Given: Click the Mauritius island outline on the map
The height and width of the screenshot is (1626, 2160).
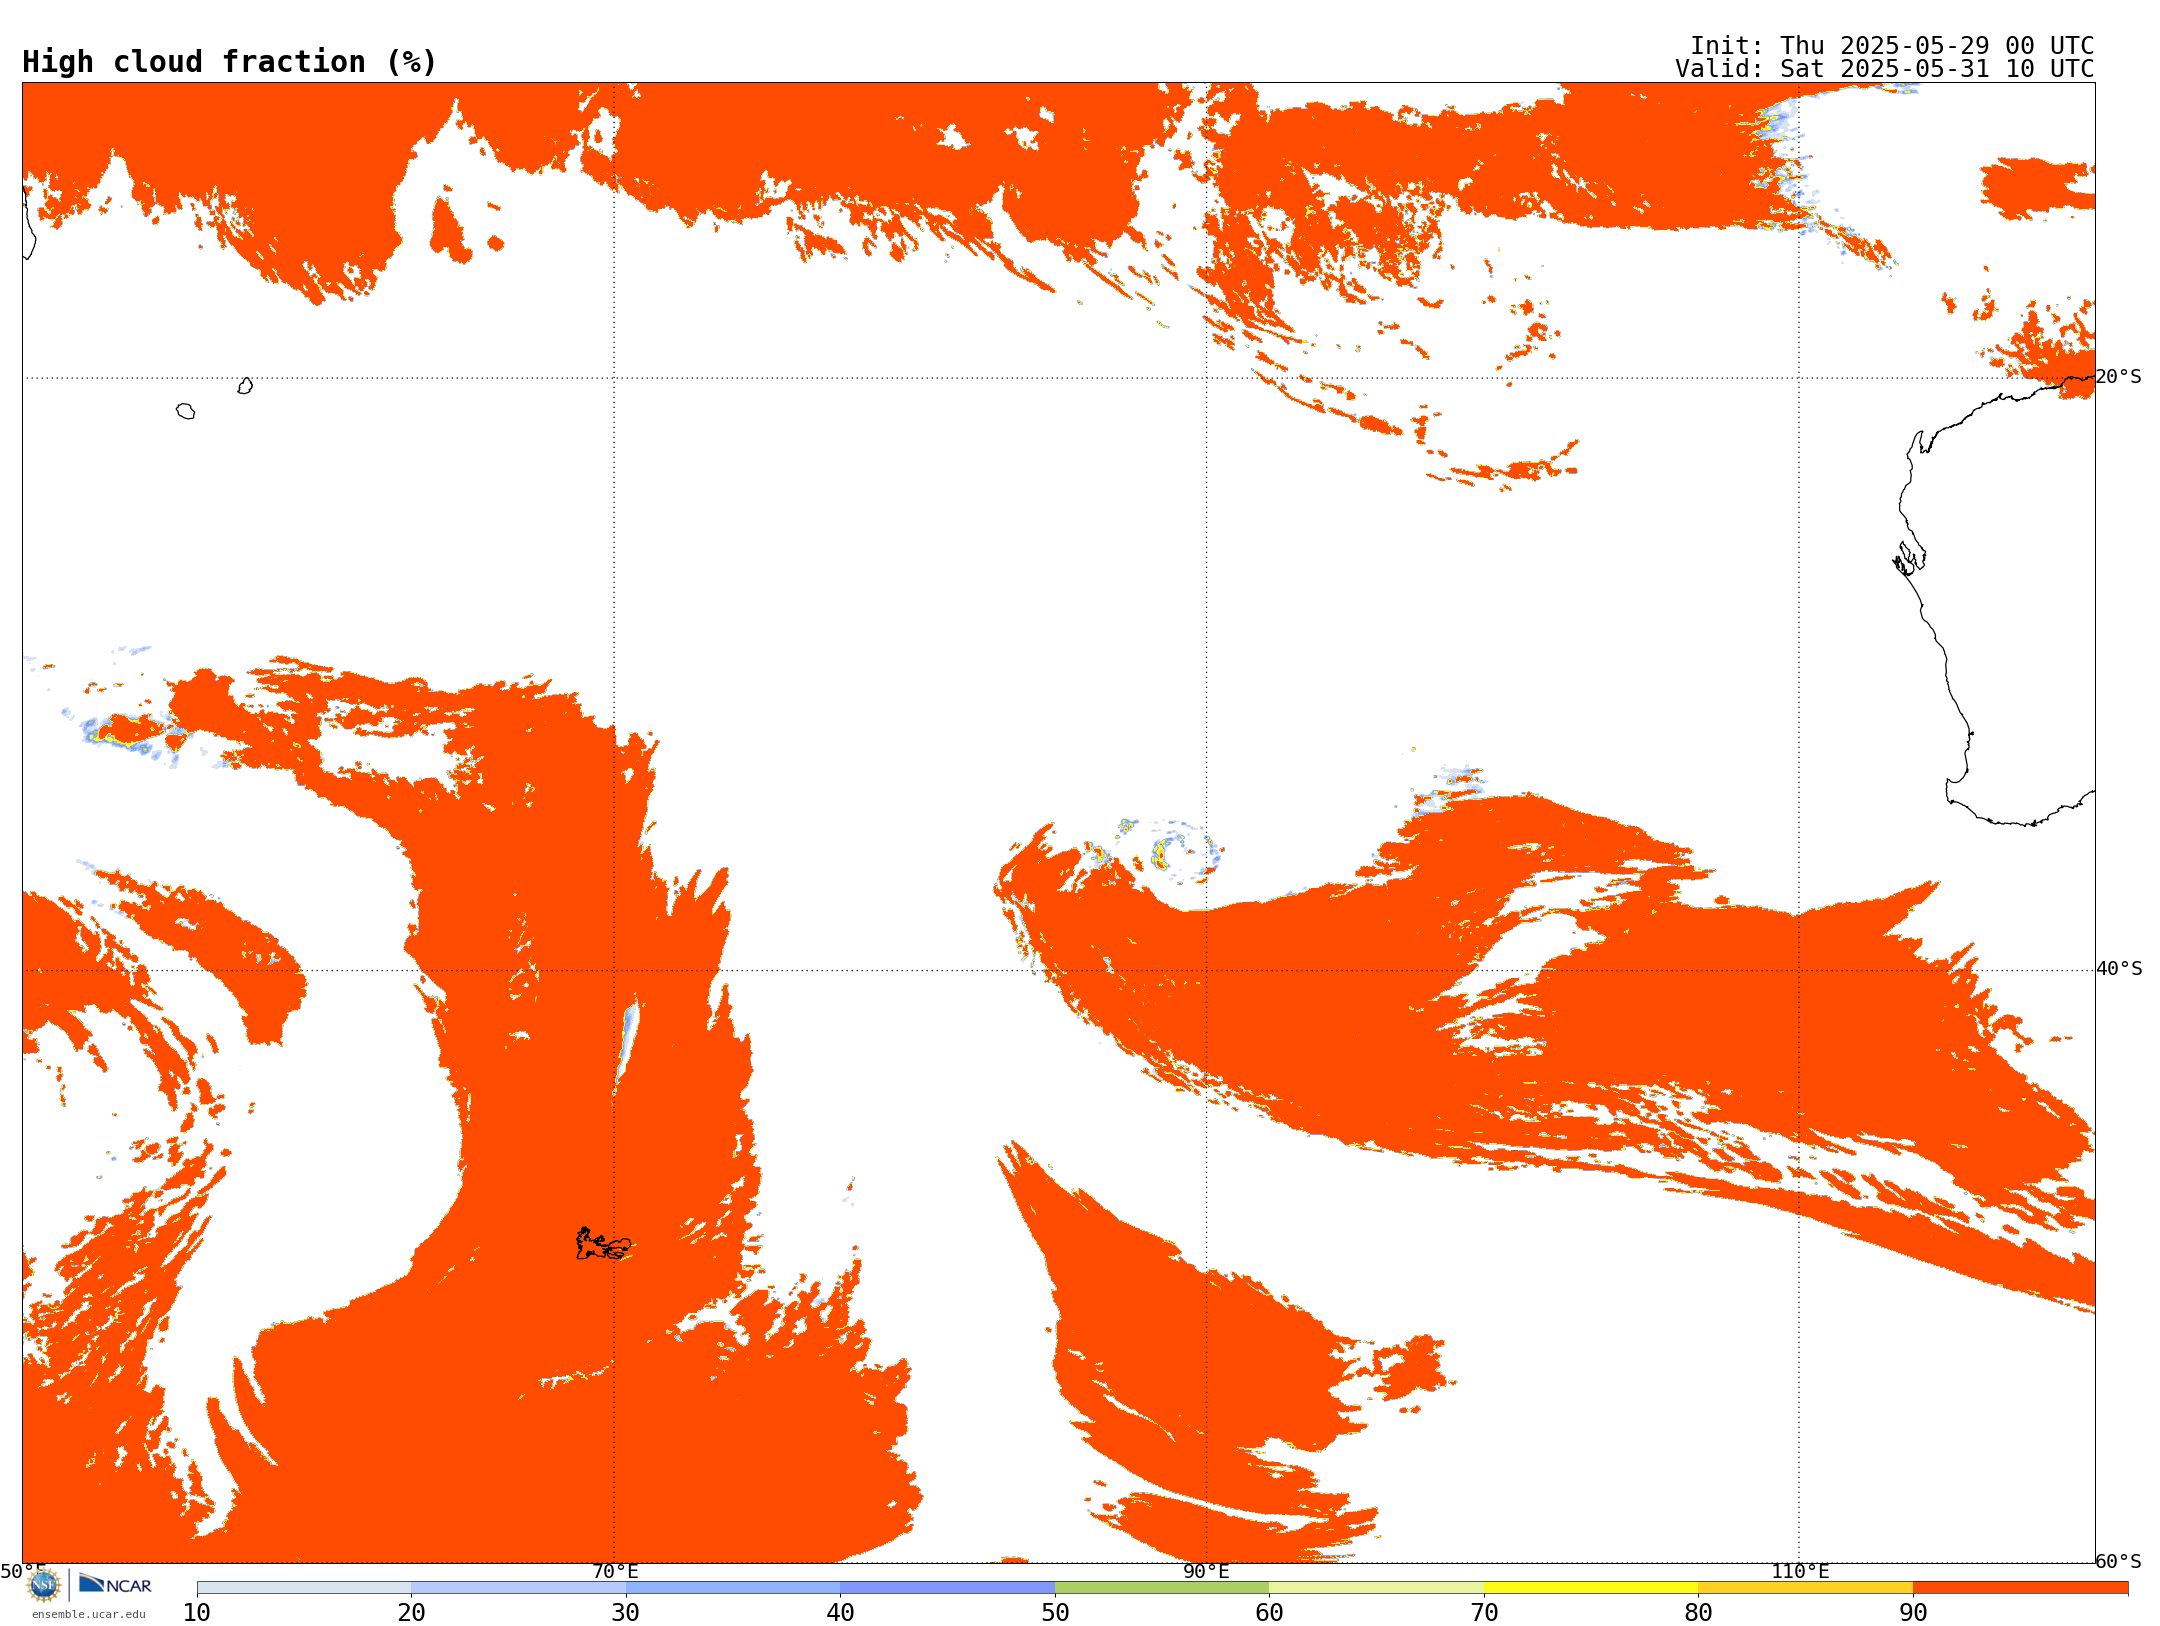Looking at the screenshot, I should pos(245,386).
